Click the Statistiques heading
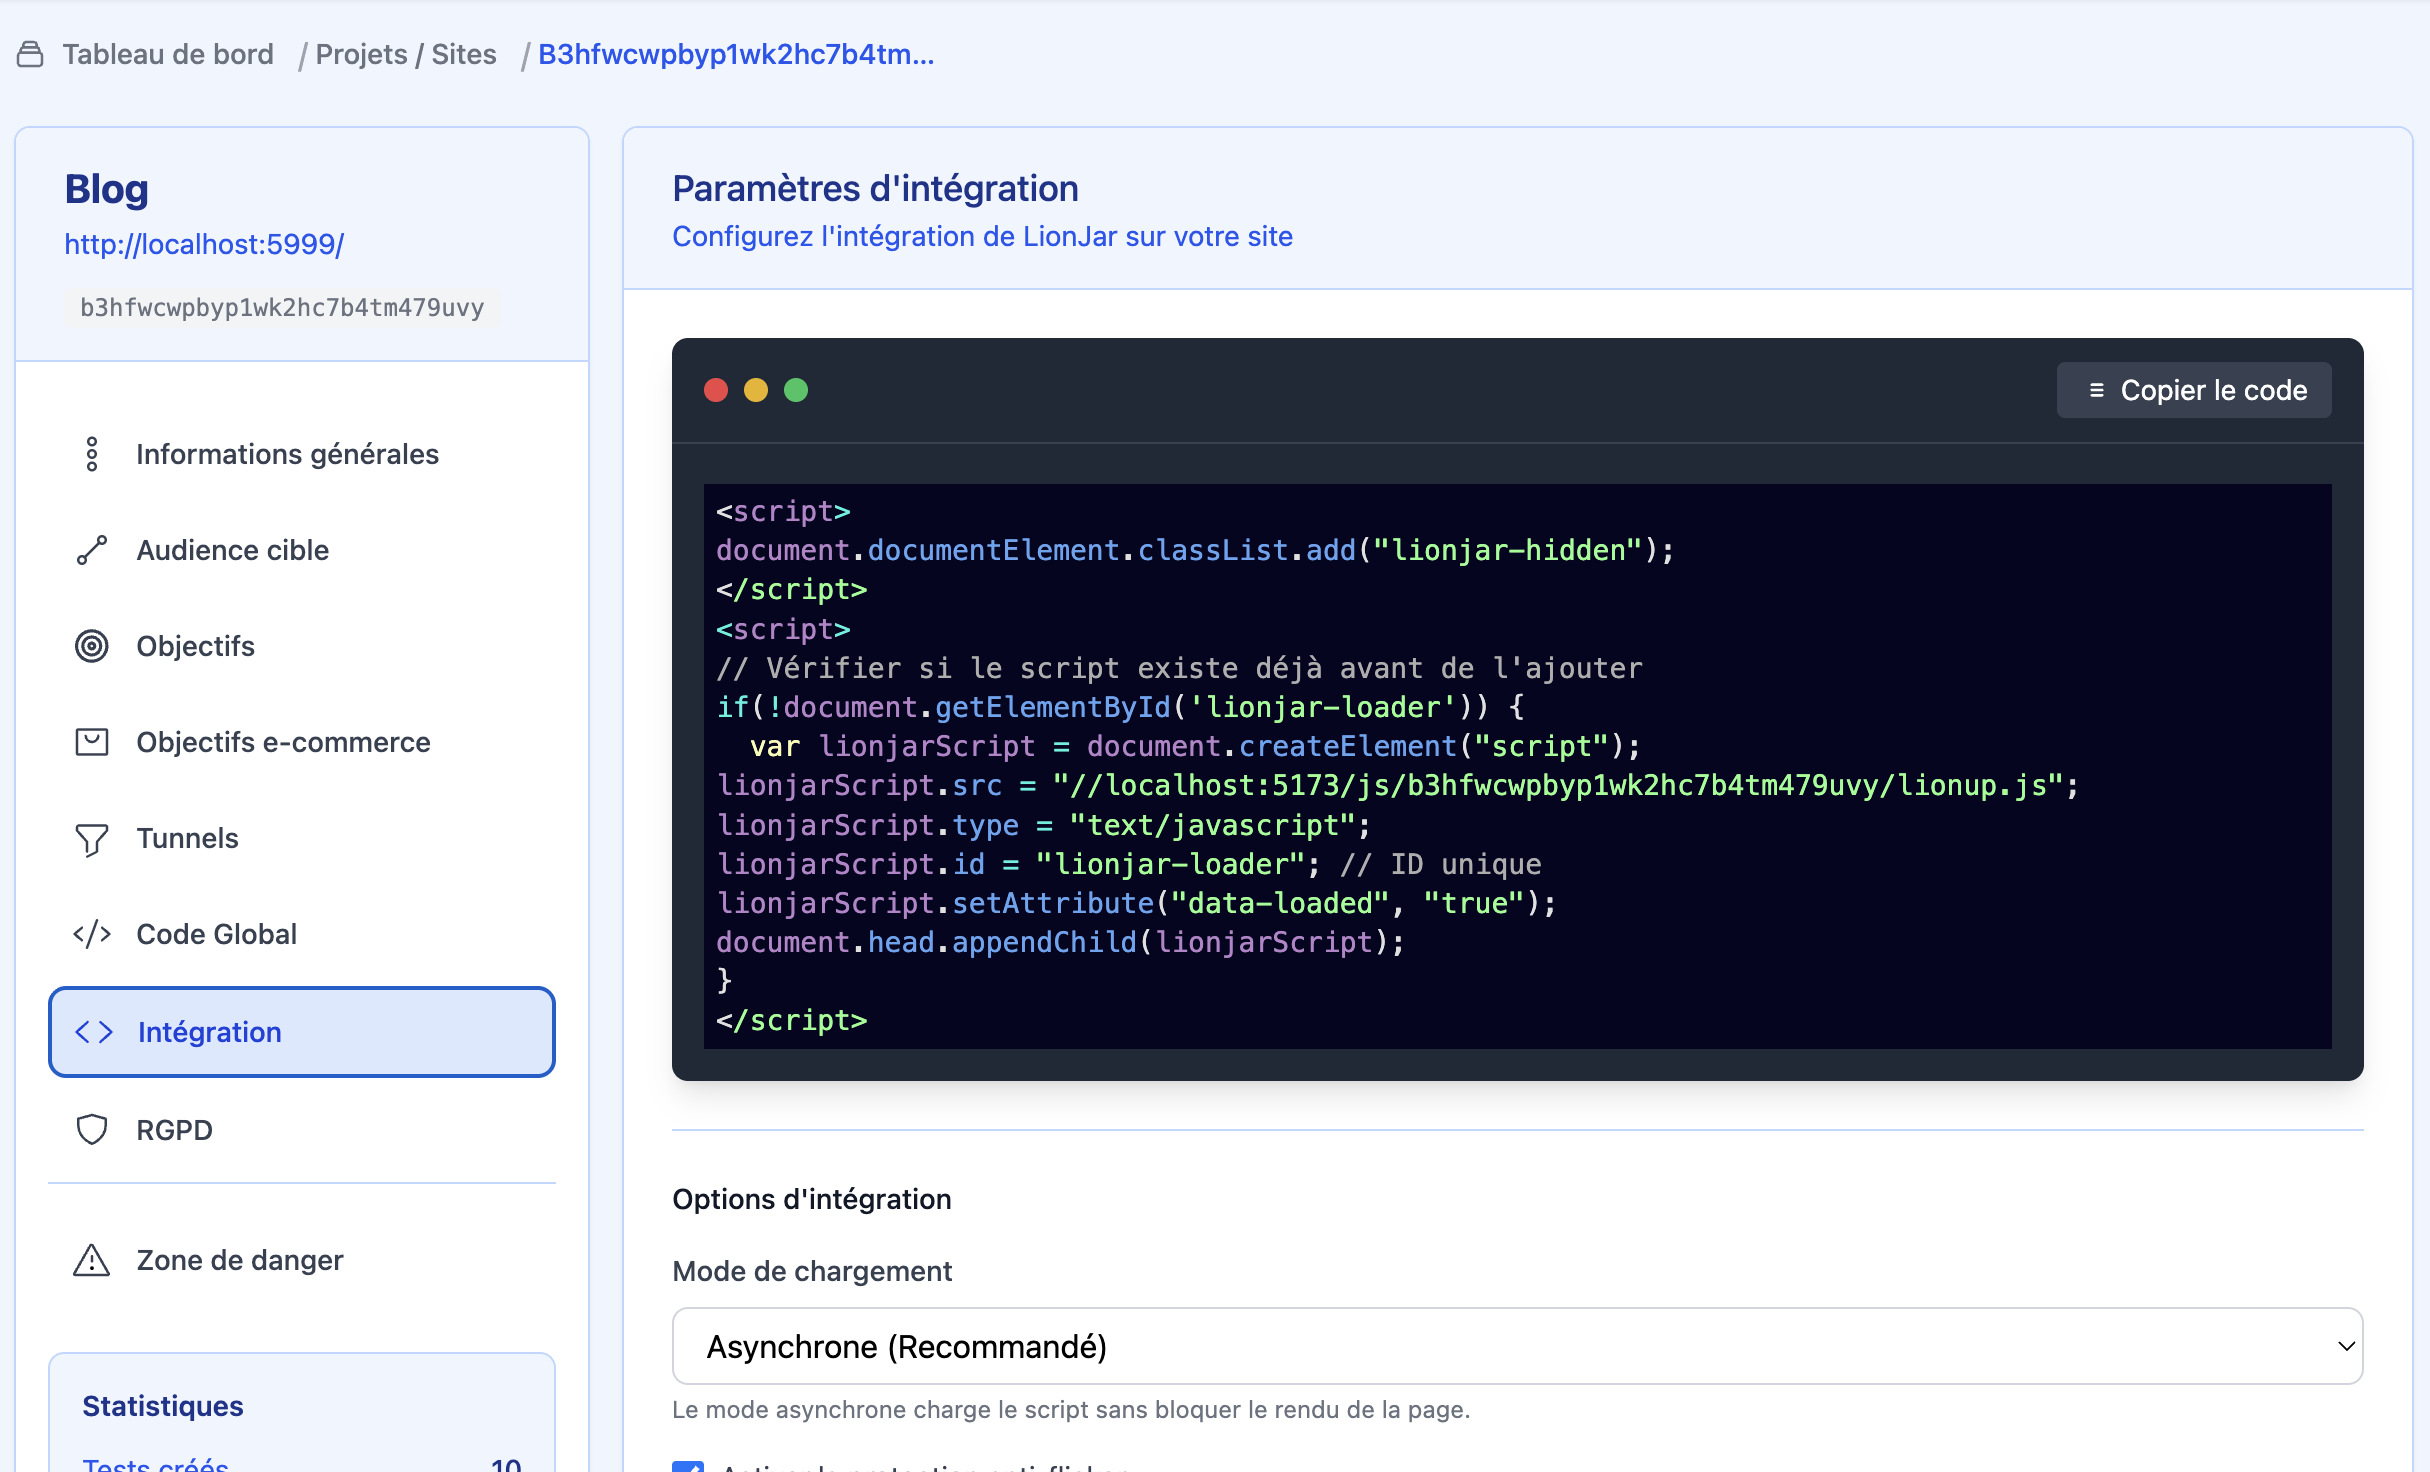The image size is (2430, 1472). pos(163,1406)
